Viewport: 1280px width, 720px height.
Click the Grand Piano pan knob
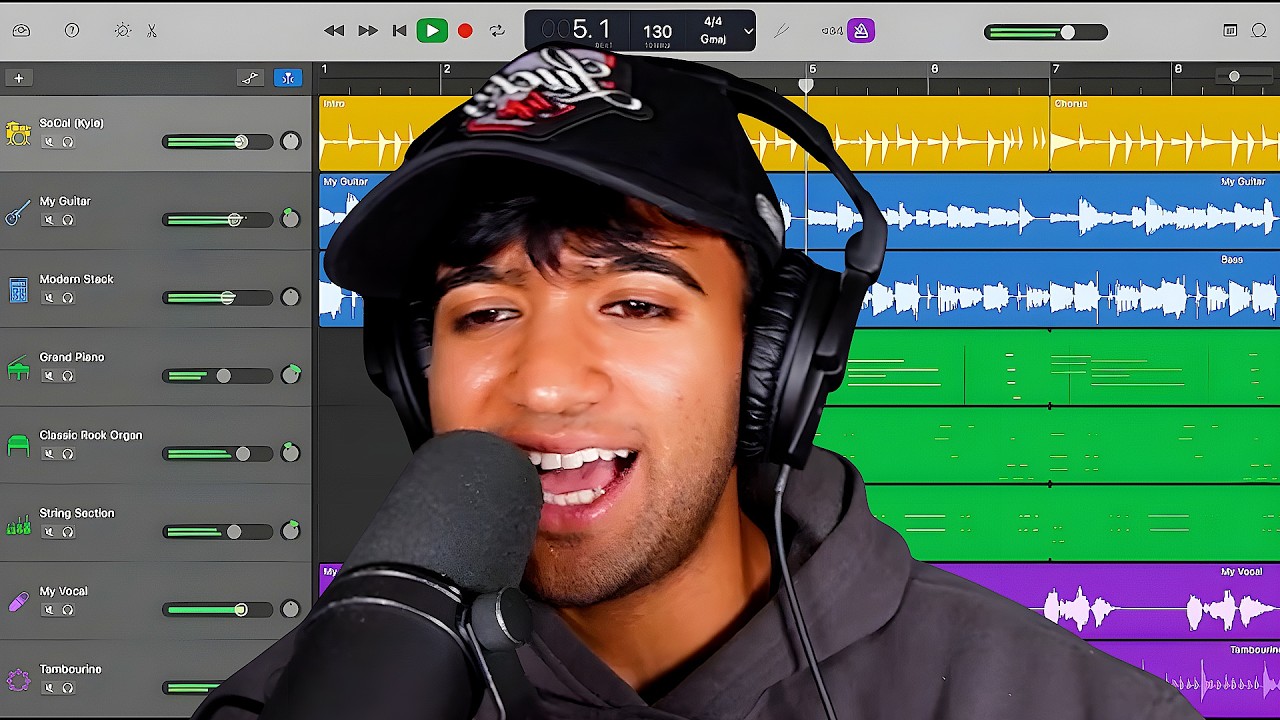pyautogui.click(x=290, y=375)
